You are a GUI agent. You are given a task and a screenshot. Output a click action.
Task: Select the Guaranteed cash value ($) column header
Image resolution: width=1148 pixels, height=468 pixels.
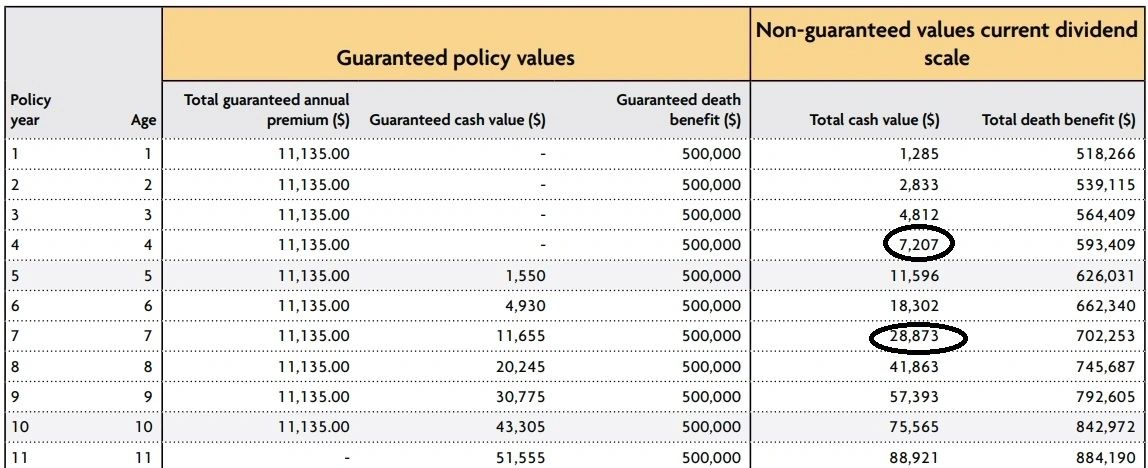tap(457, 121)
